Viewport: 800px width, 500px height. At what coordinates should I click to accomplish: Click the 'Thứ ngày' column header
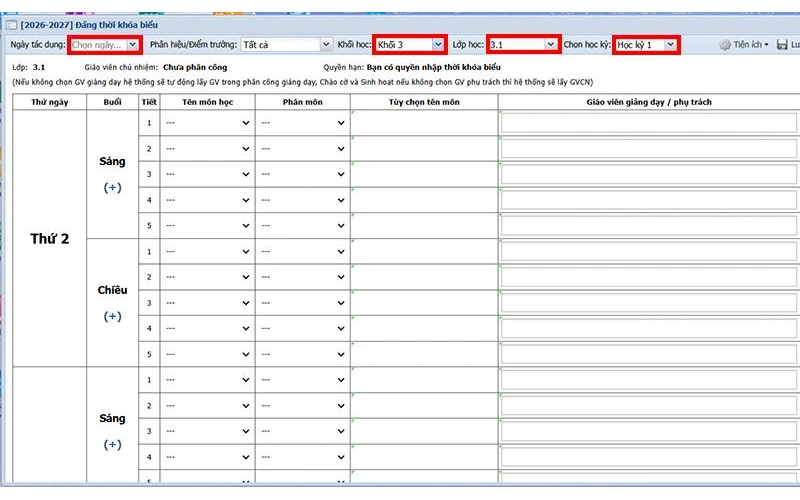49,102
